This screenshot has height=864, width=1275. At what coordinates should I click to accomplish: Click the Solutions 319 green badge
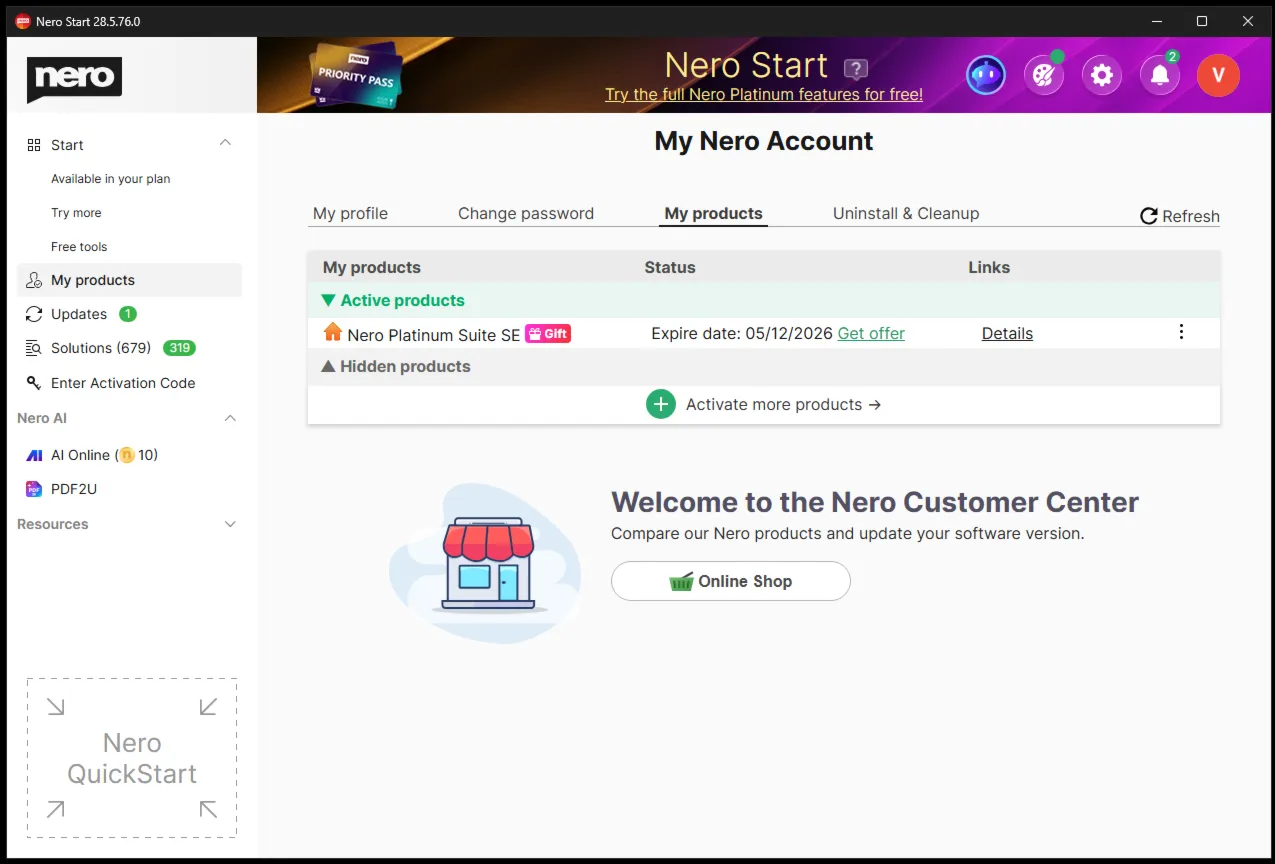click(x=179, y=348)
